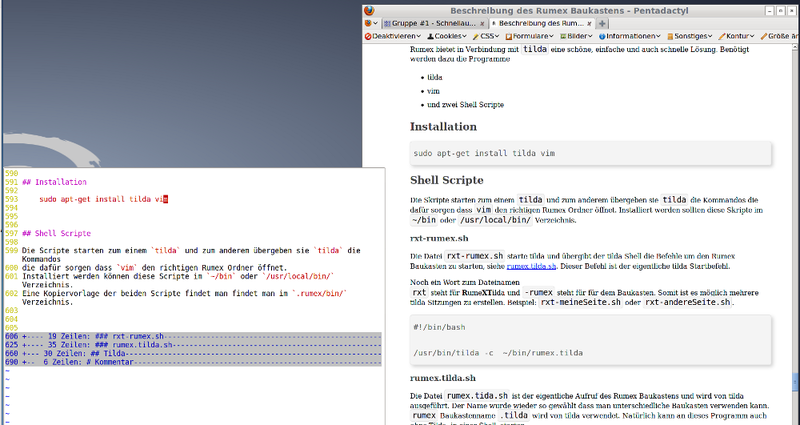Click the 'rxt-meineSeite.sh' inline code example
The width and height of the screenshot is (800, 425).
pyautogui.click(x=581, y=303)
